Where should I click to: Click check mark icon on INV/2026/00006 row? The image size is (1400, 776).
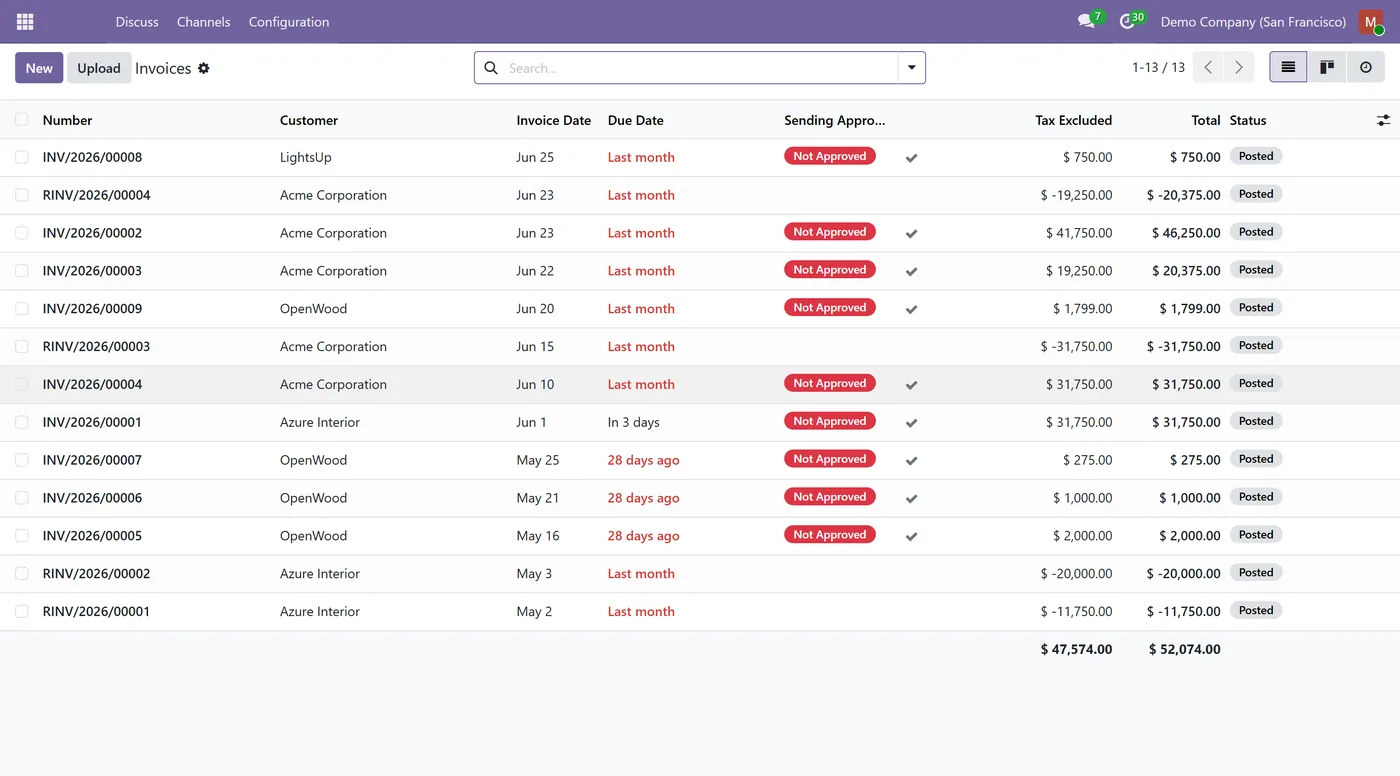pyautogui.click(x=911, y=499)
